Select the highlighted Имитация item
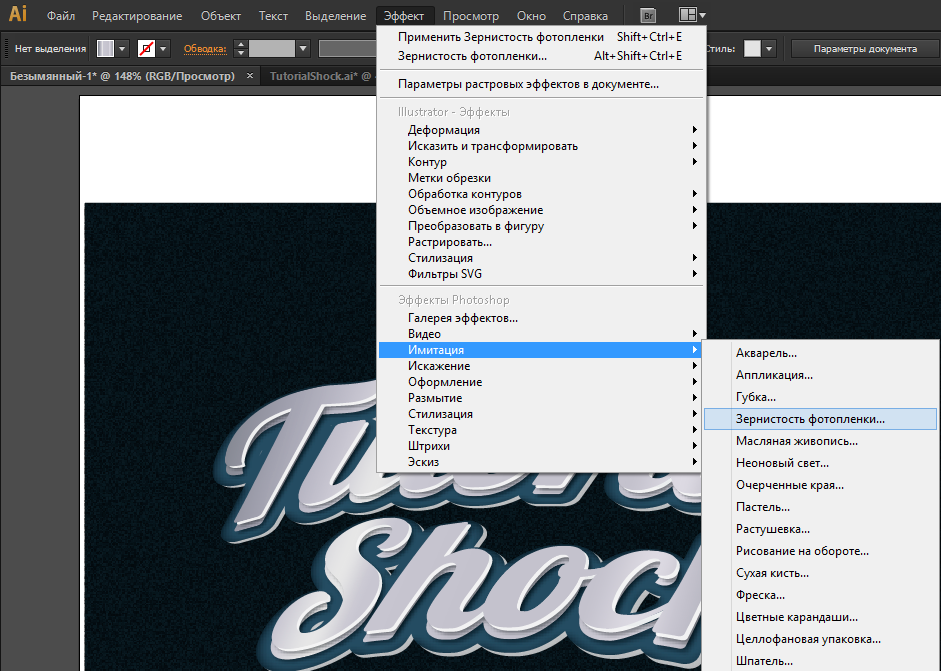The height and width of the screenshot is (671, 941). [540, 350]
